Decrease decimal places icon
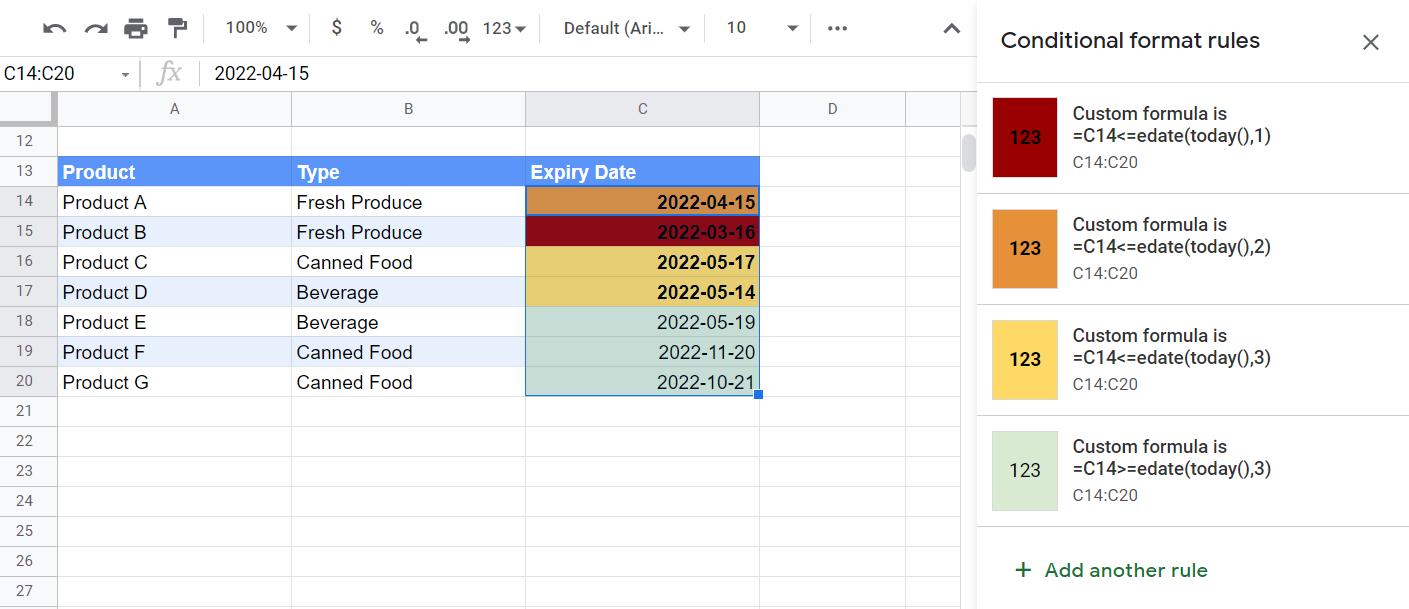Screen dimensions: 1409x609 tap(414, 28)
